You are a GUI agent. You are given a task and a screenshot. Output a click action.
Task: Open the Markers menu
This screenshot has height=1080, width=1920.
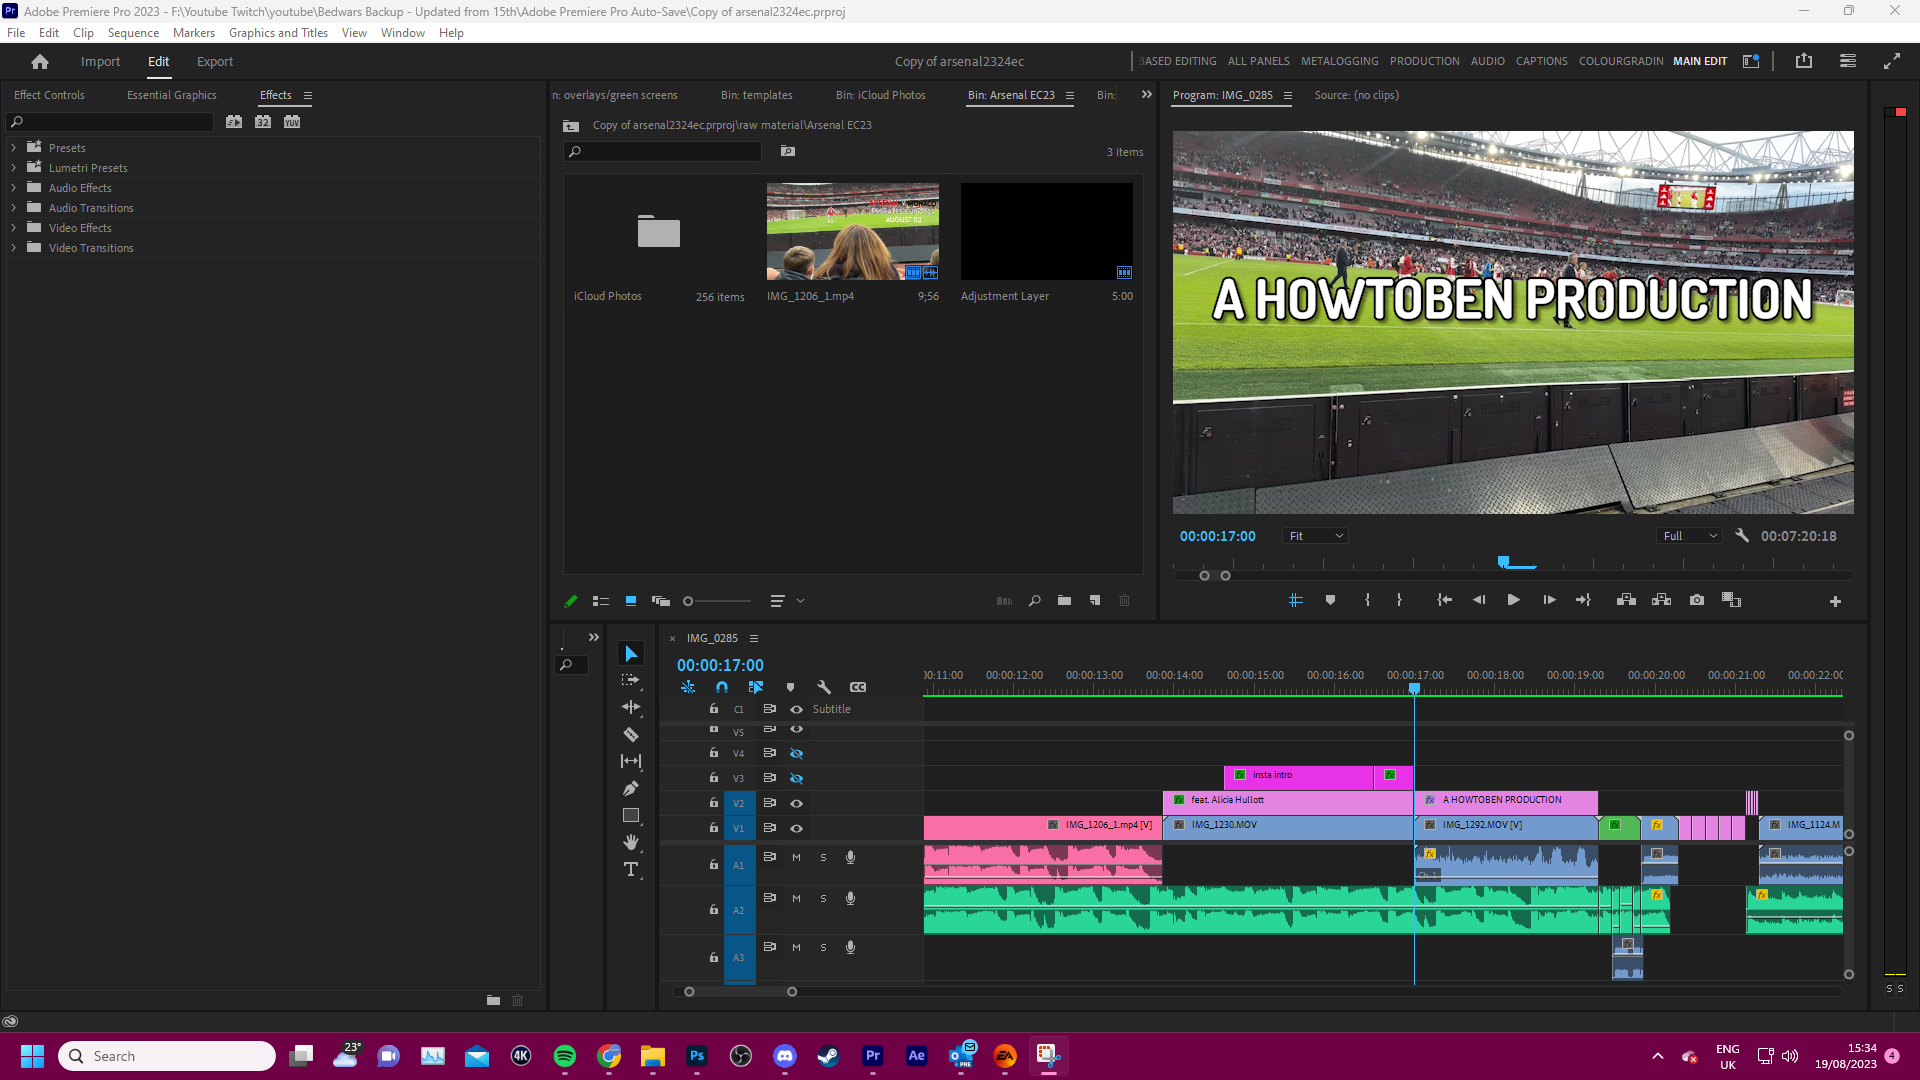(194, 33)
